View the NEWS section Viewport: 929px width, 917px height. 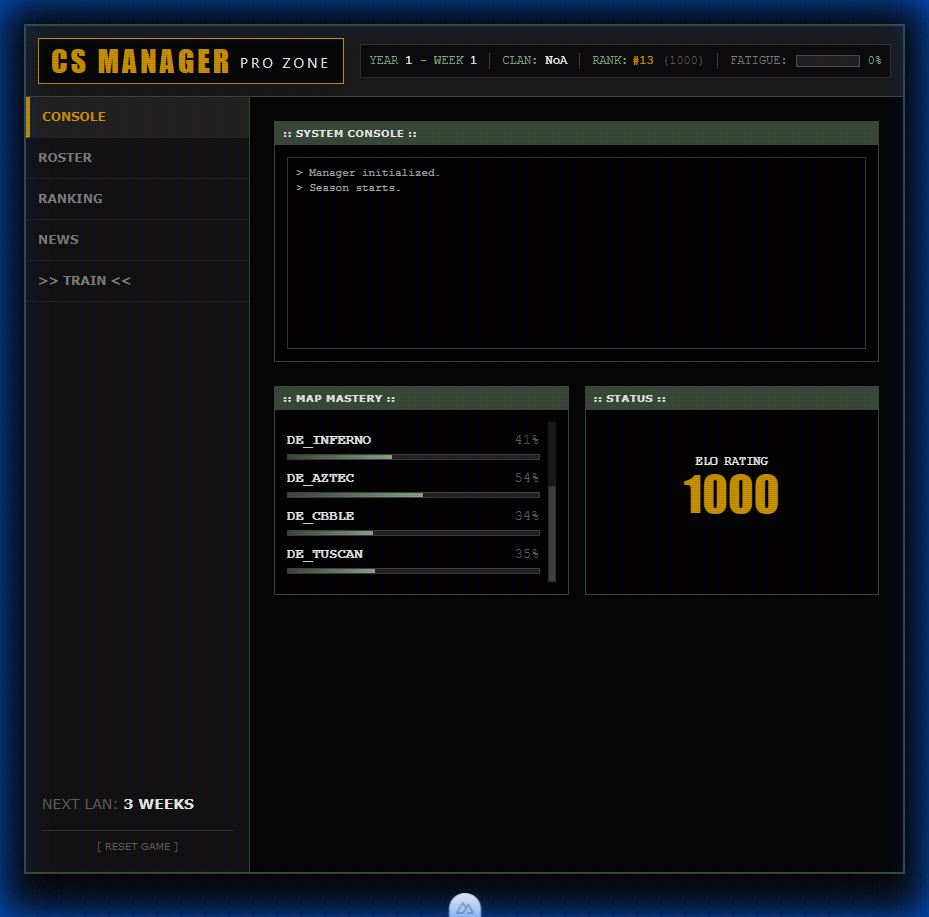point(58,239)
